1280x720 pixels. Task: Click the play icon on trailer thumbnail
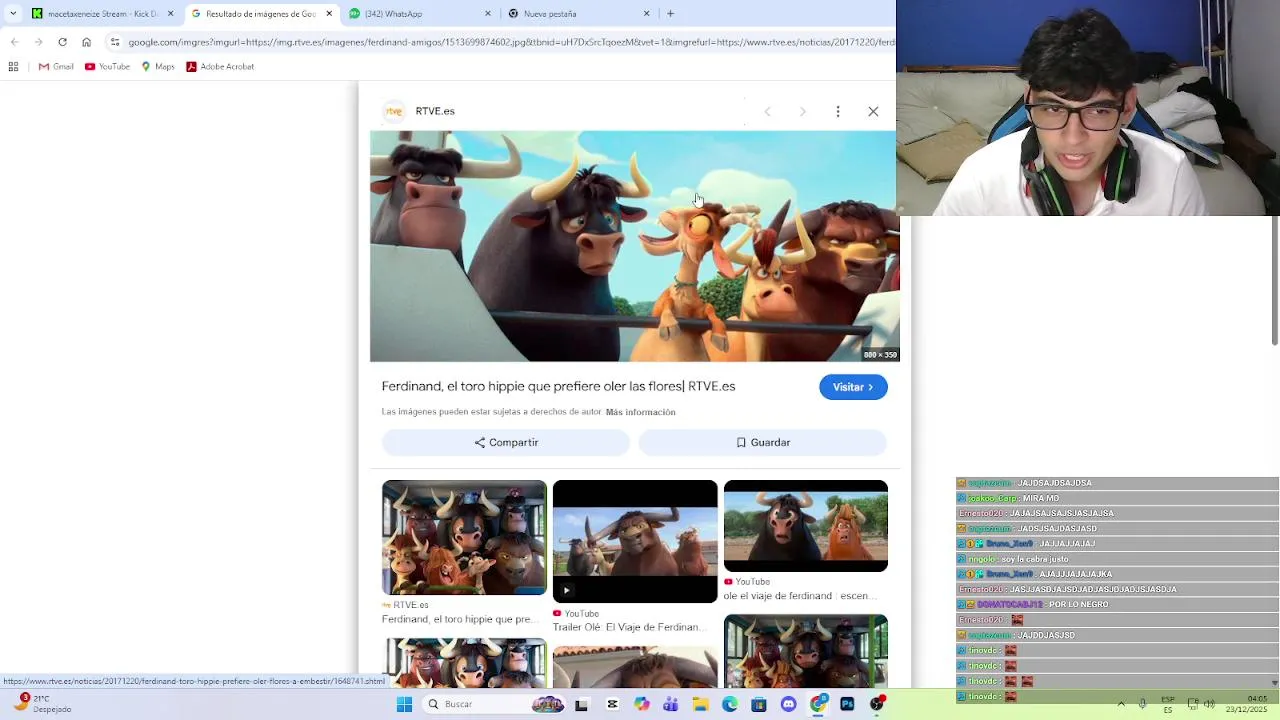coord(566,590)
